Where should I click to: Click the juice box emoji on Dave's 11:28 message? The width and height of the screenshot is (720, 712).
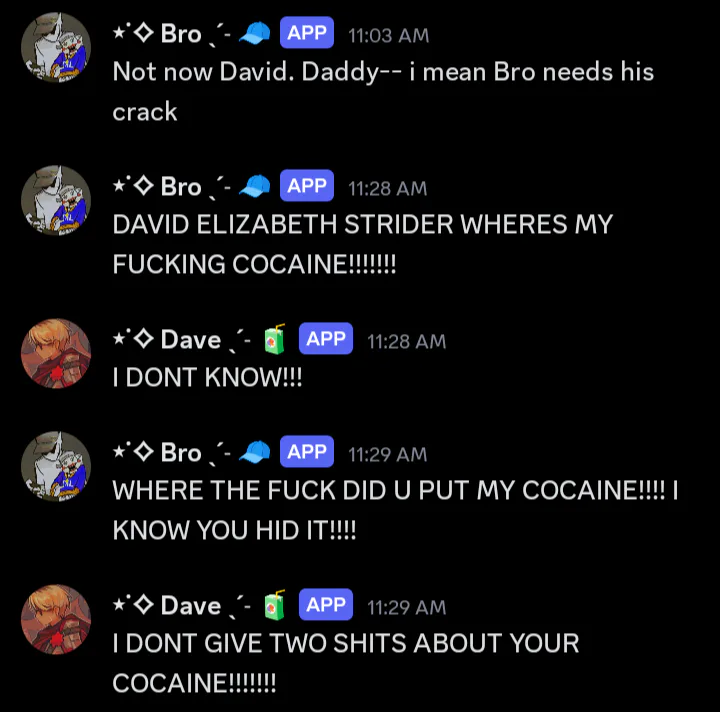point(275,339)
